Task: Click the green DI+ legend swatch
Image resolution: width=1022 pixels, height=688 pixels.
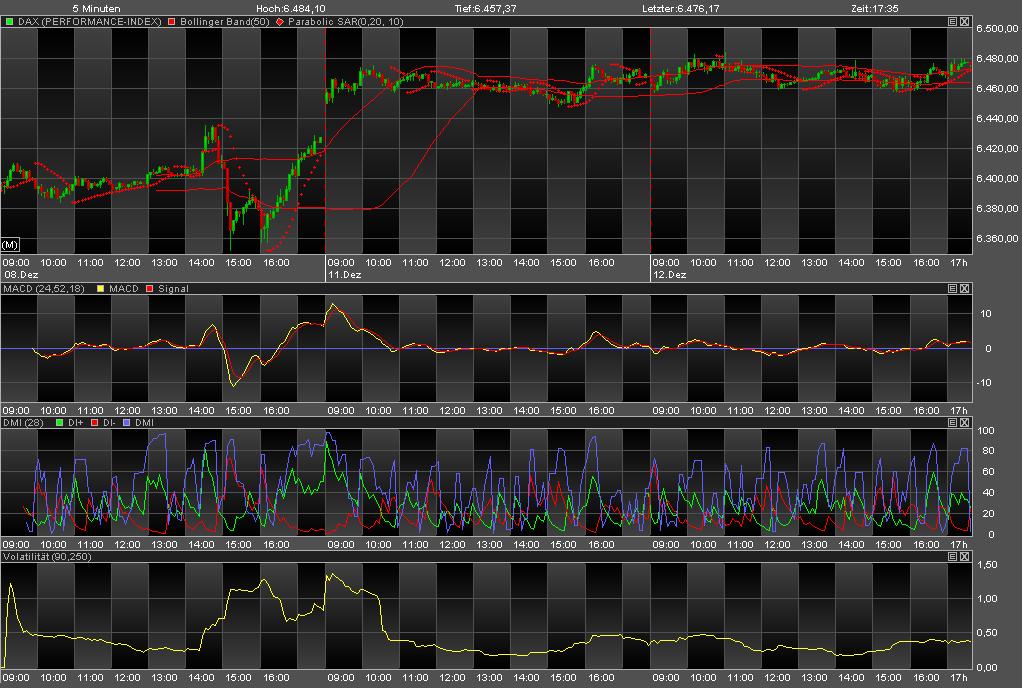Action: (x=59, y=423)
